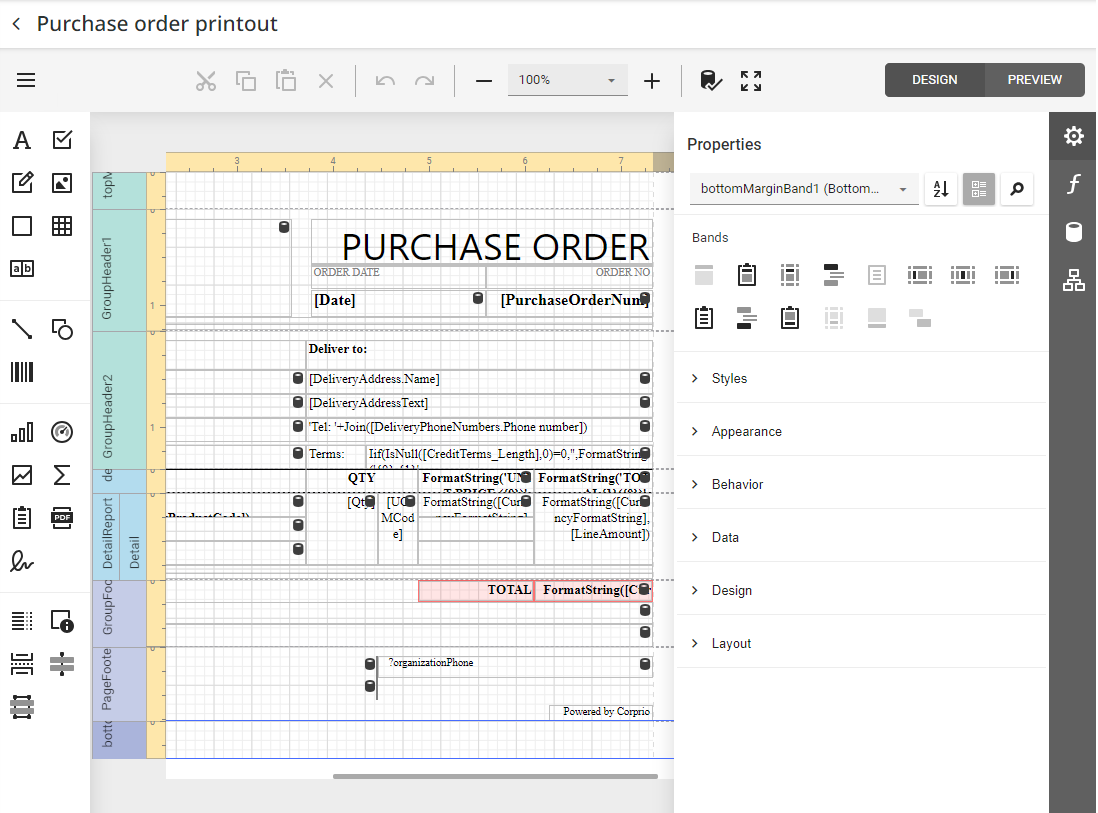Open the Report Explorer tree tab
Viewport: 1098px width, 813px height.
click(x=1073, y=280)
